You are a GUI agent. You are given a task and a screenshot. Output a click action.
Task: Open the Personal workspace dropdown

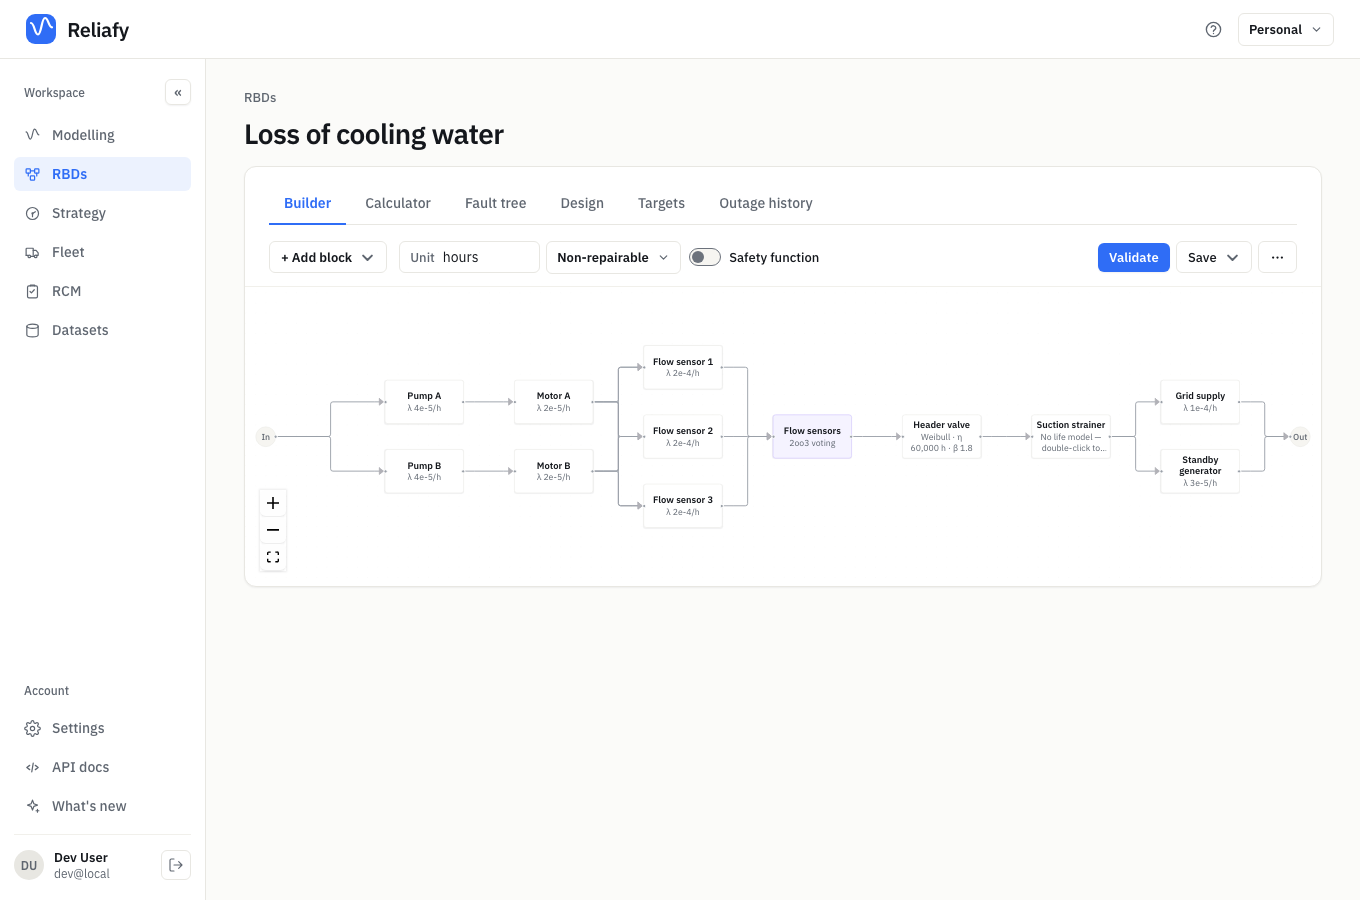(1285, 30)
